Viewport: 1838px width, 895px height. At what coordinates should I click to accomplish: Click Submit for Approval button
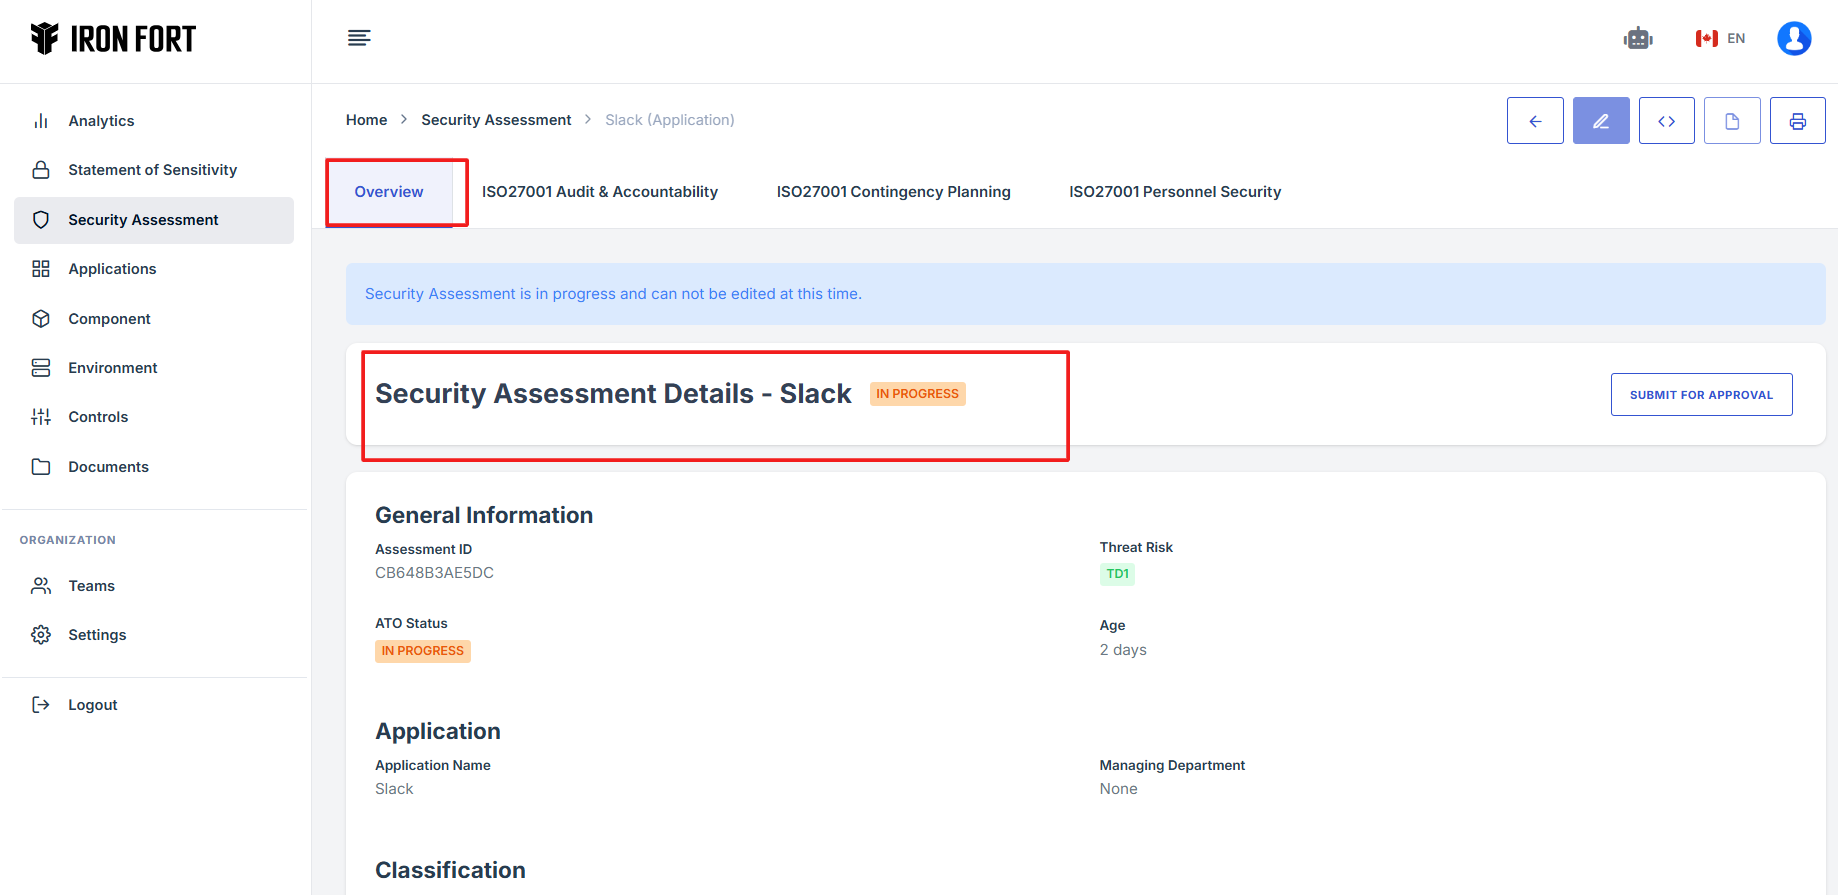click(x=1701, y=395)
